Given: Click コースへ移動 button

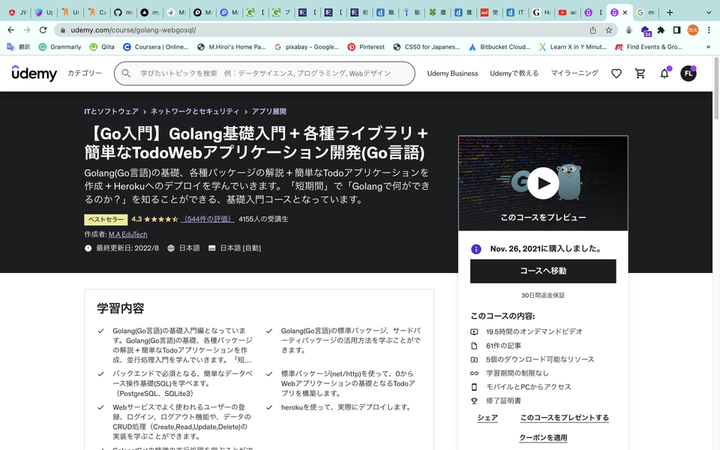Looking at the screenshot, I should tap(543, 271).
